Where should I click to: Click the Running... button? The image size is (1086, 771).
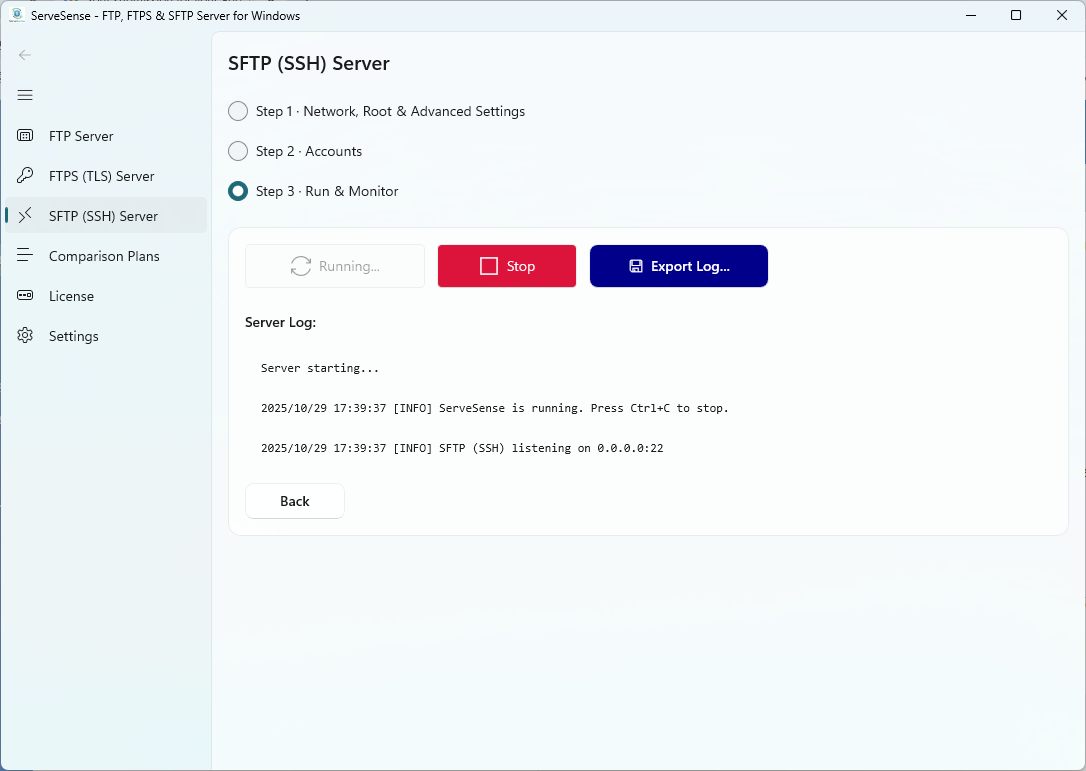click(x=335, y=266)
